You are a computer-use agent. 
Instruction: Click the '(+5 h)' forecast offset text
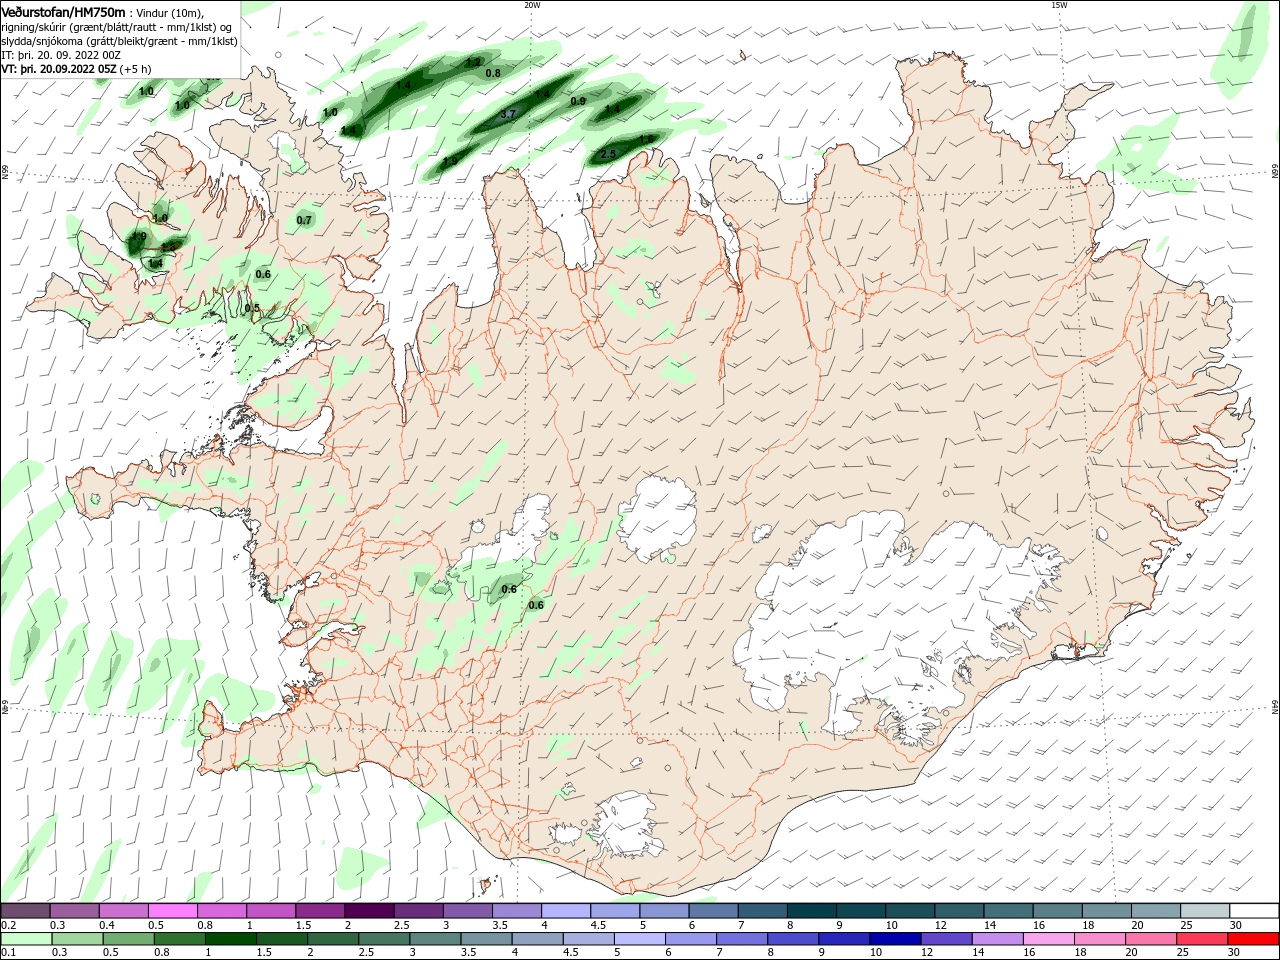pyautogui.click(x=136, y=69)
